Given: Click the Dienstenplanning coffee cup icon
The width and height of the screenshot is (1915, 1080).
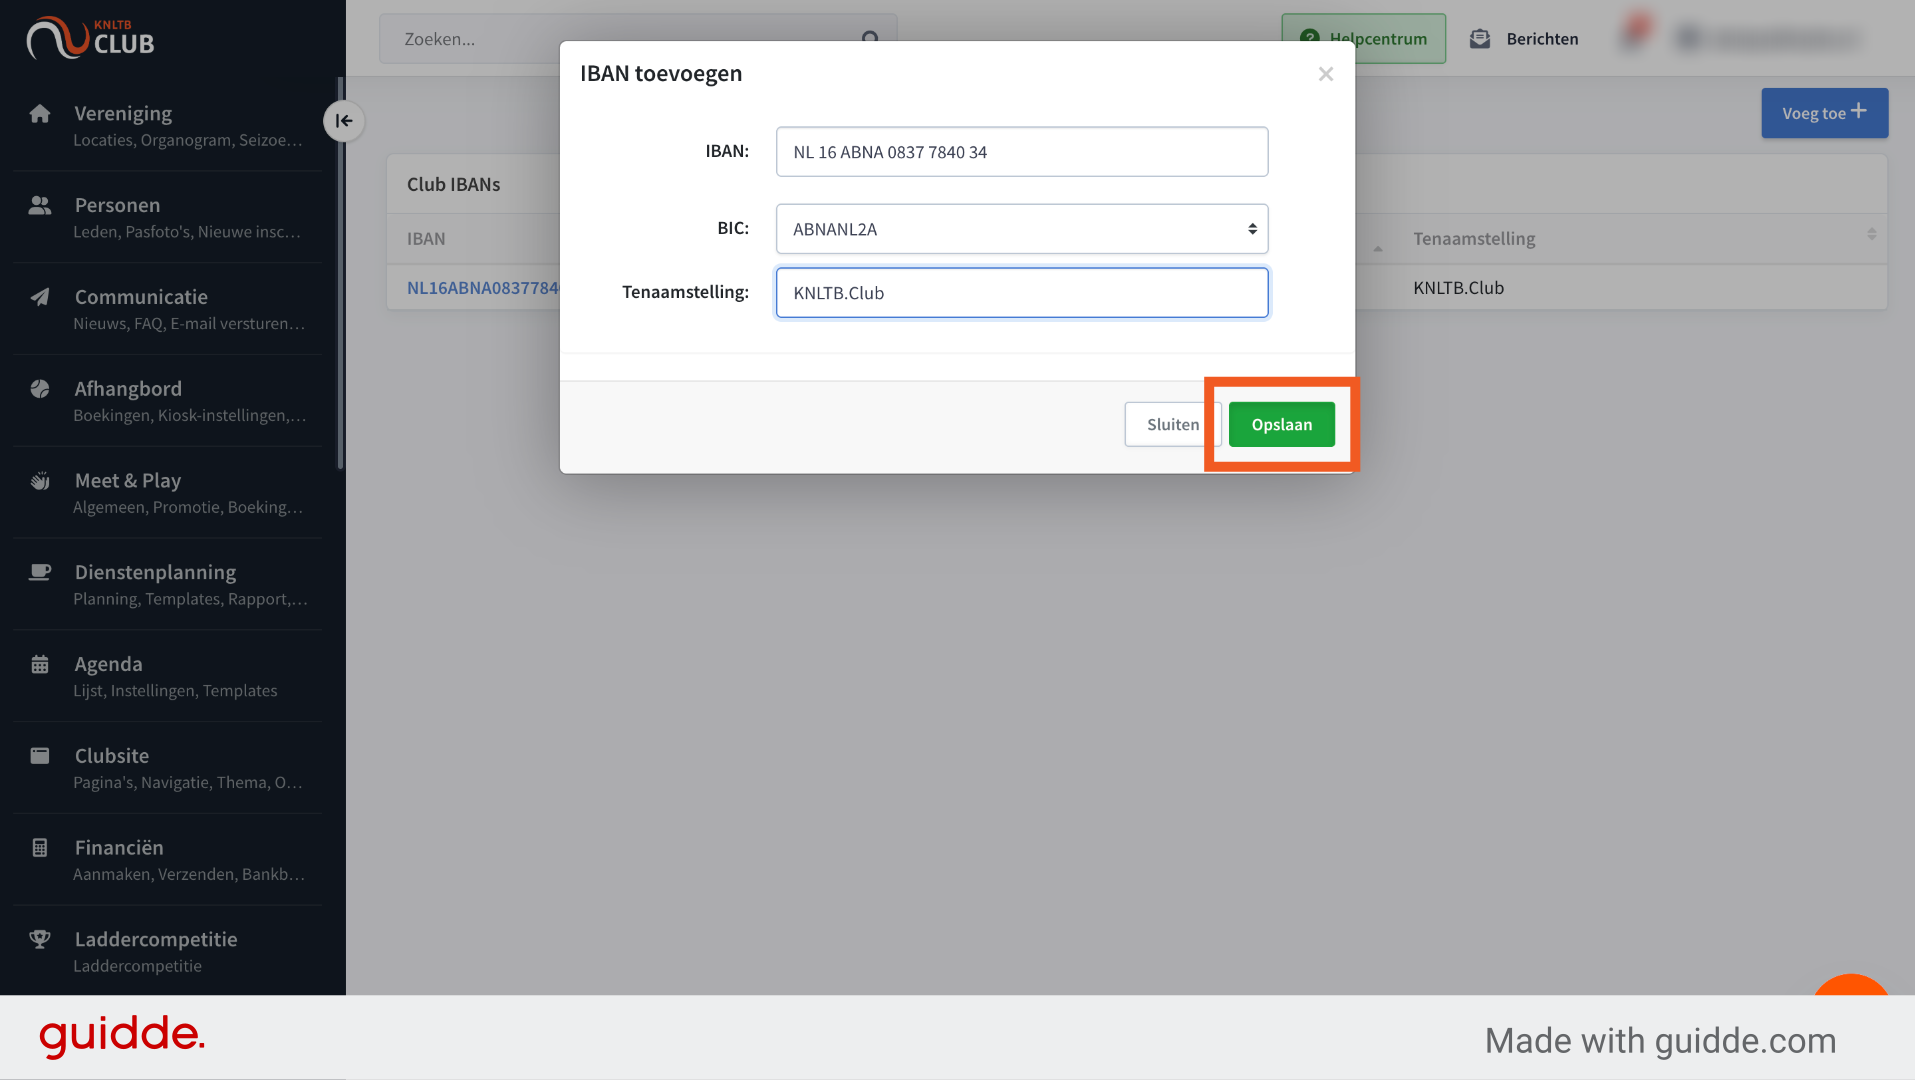Looking at the screenshot, I should pos(40,572).
